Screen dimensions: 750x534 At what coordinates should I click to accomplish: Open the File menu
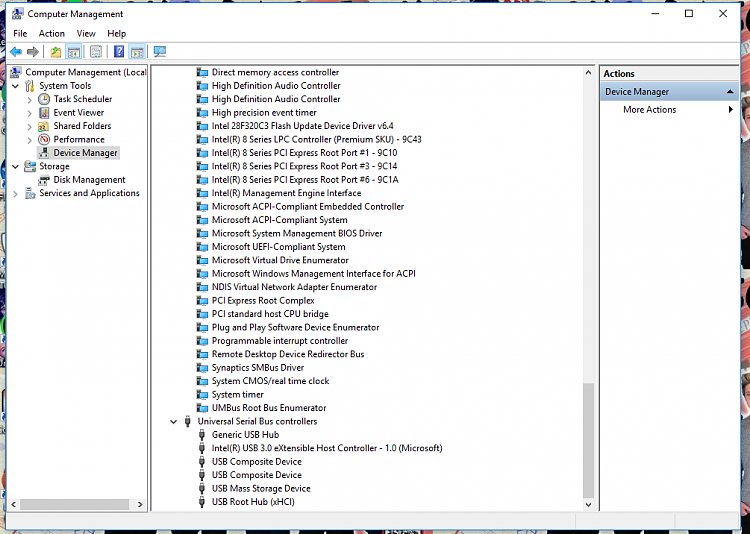coord(20,33)
